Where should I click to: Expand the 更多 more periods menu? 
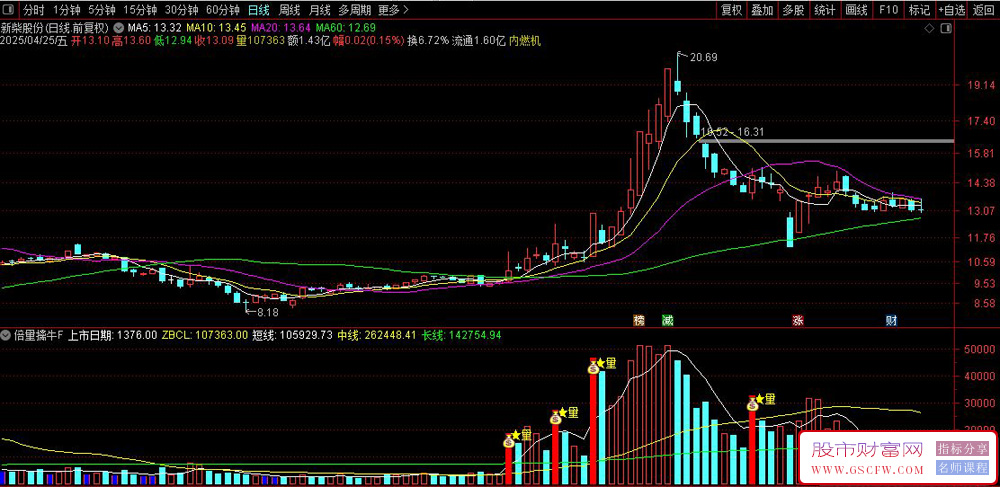(393, 10)
